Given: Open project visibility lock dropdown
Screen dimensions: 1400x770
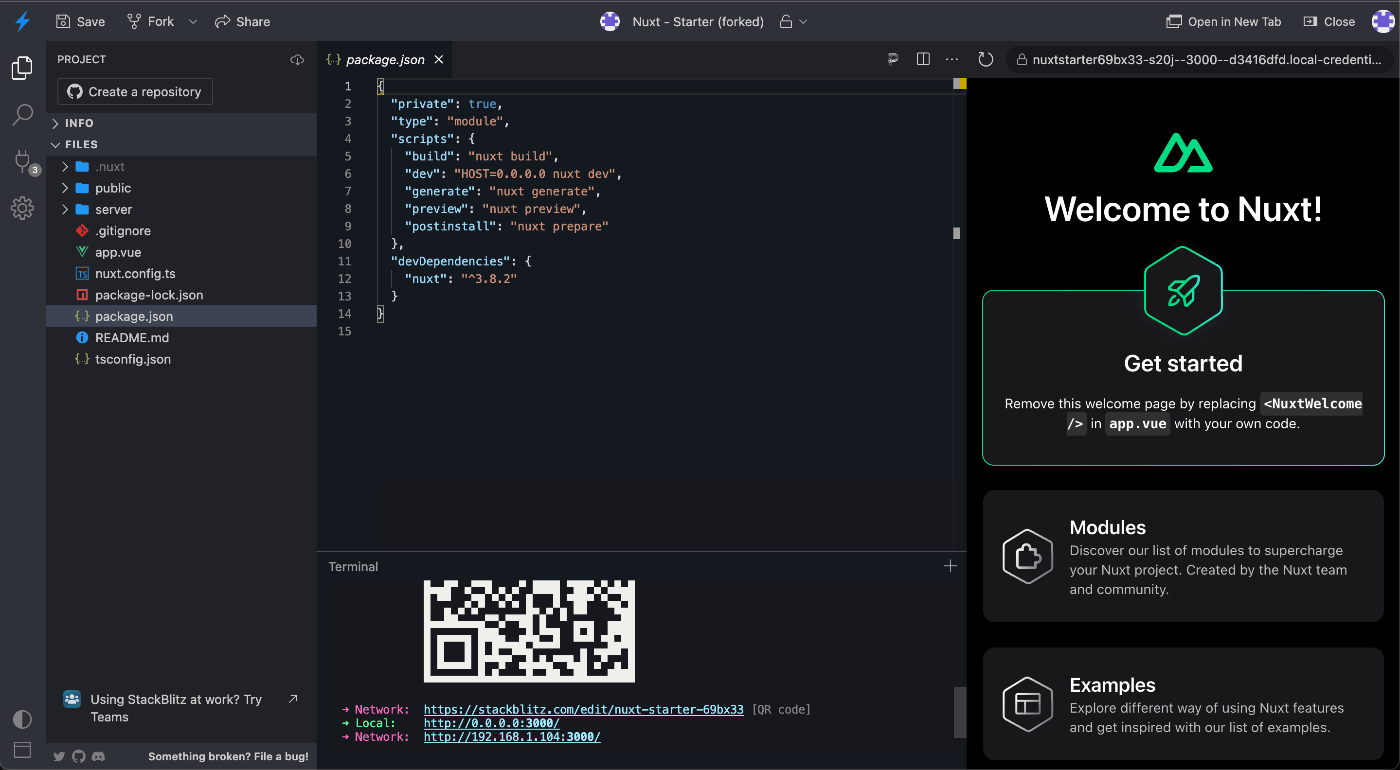Looking at the screenshot, I should click(793, 21).
